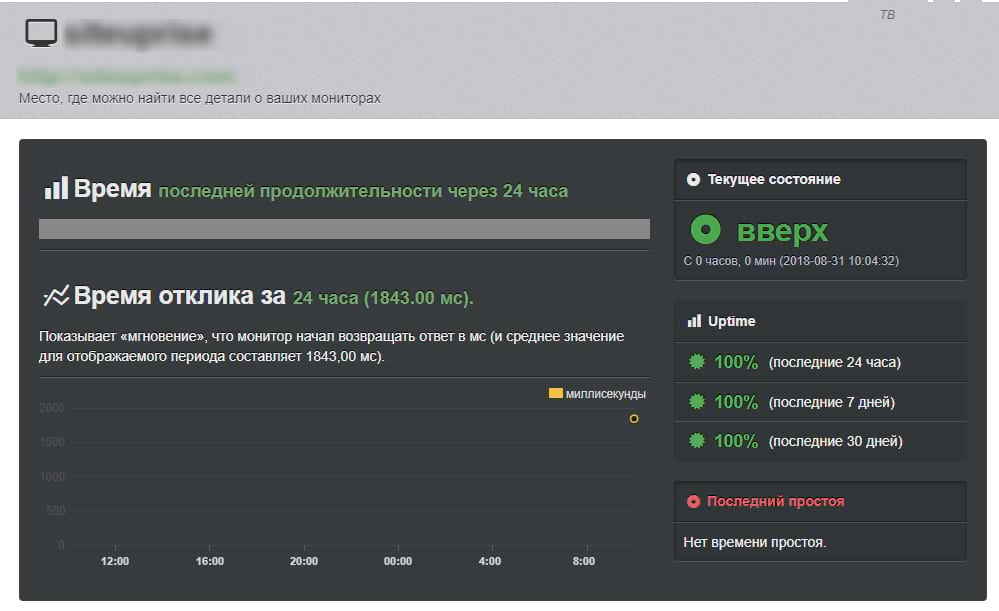This screenshot has height=611, width=999.
Task: Click the green badge for последние 30 дней
Action: coord(697,440)
